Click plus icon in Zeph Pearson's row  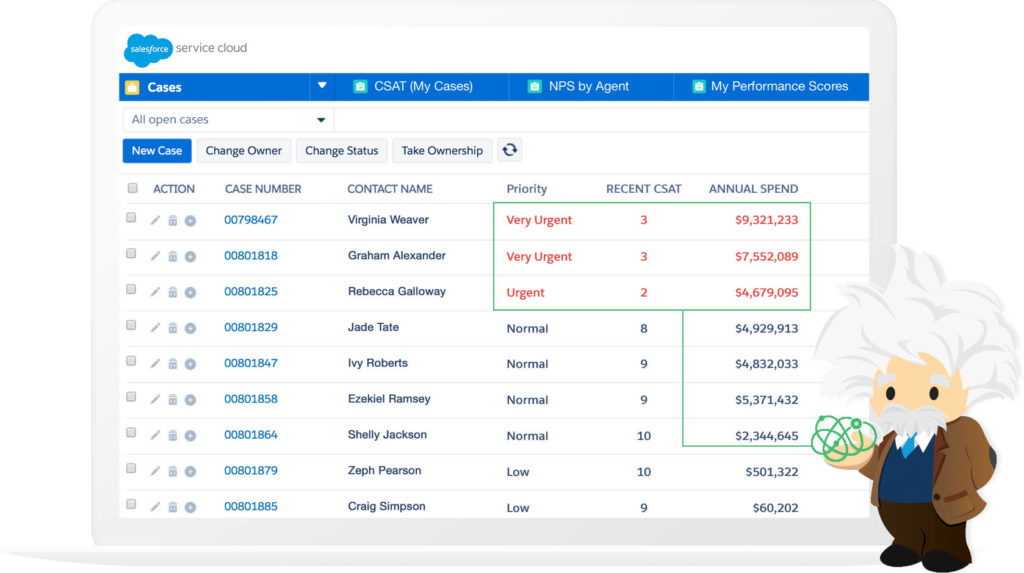[x=190, y=472]
